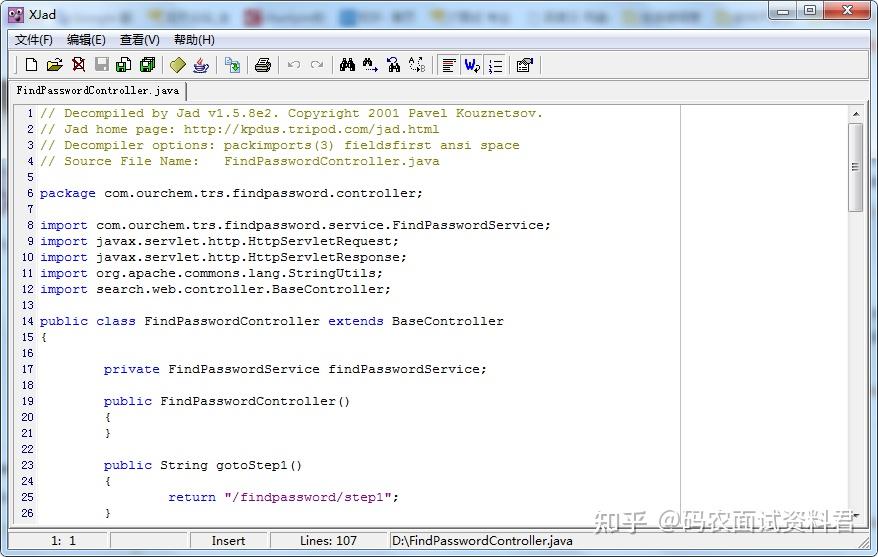Open a file using the folder icon
This screenshot has height=557, width=878.
[54, 65]
